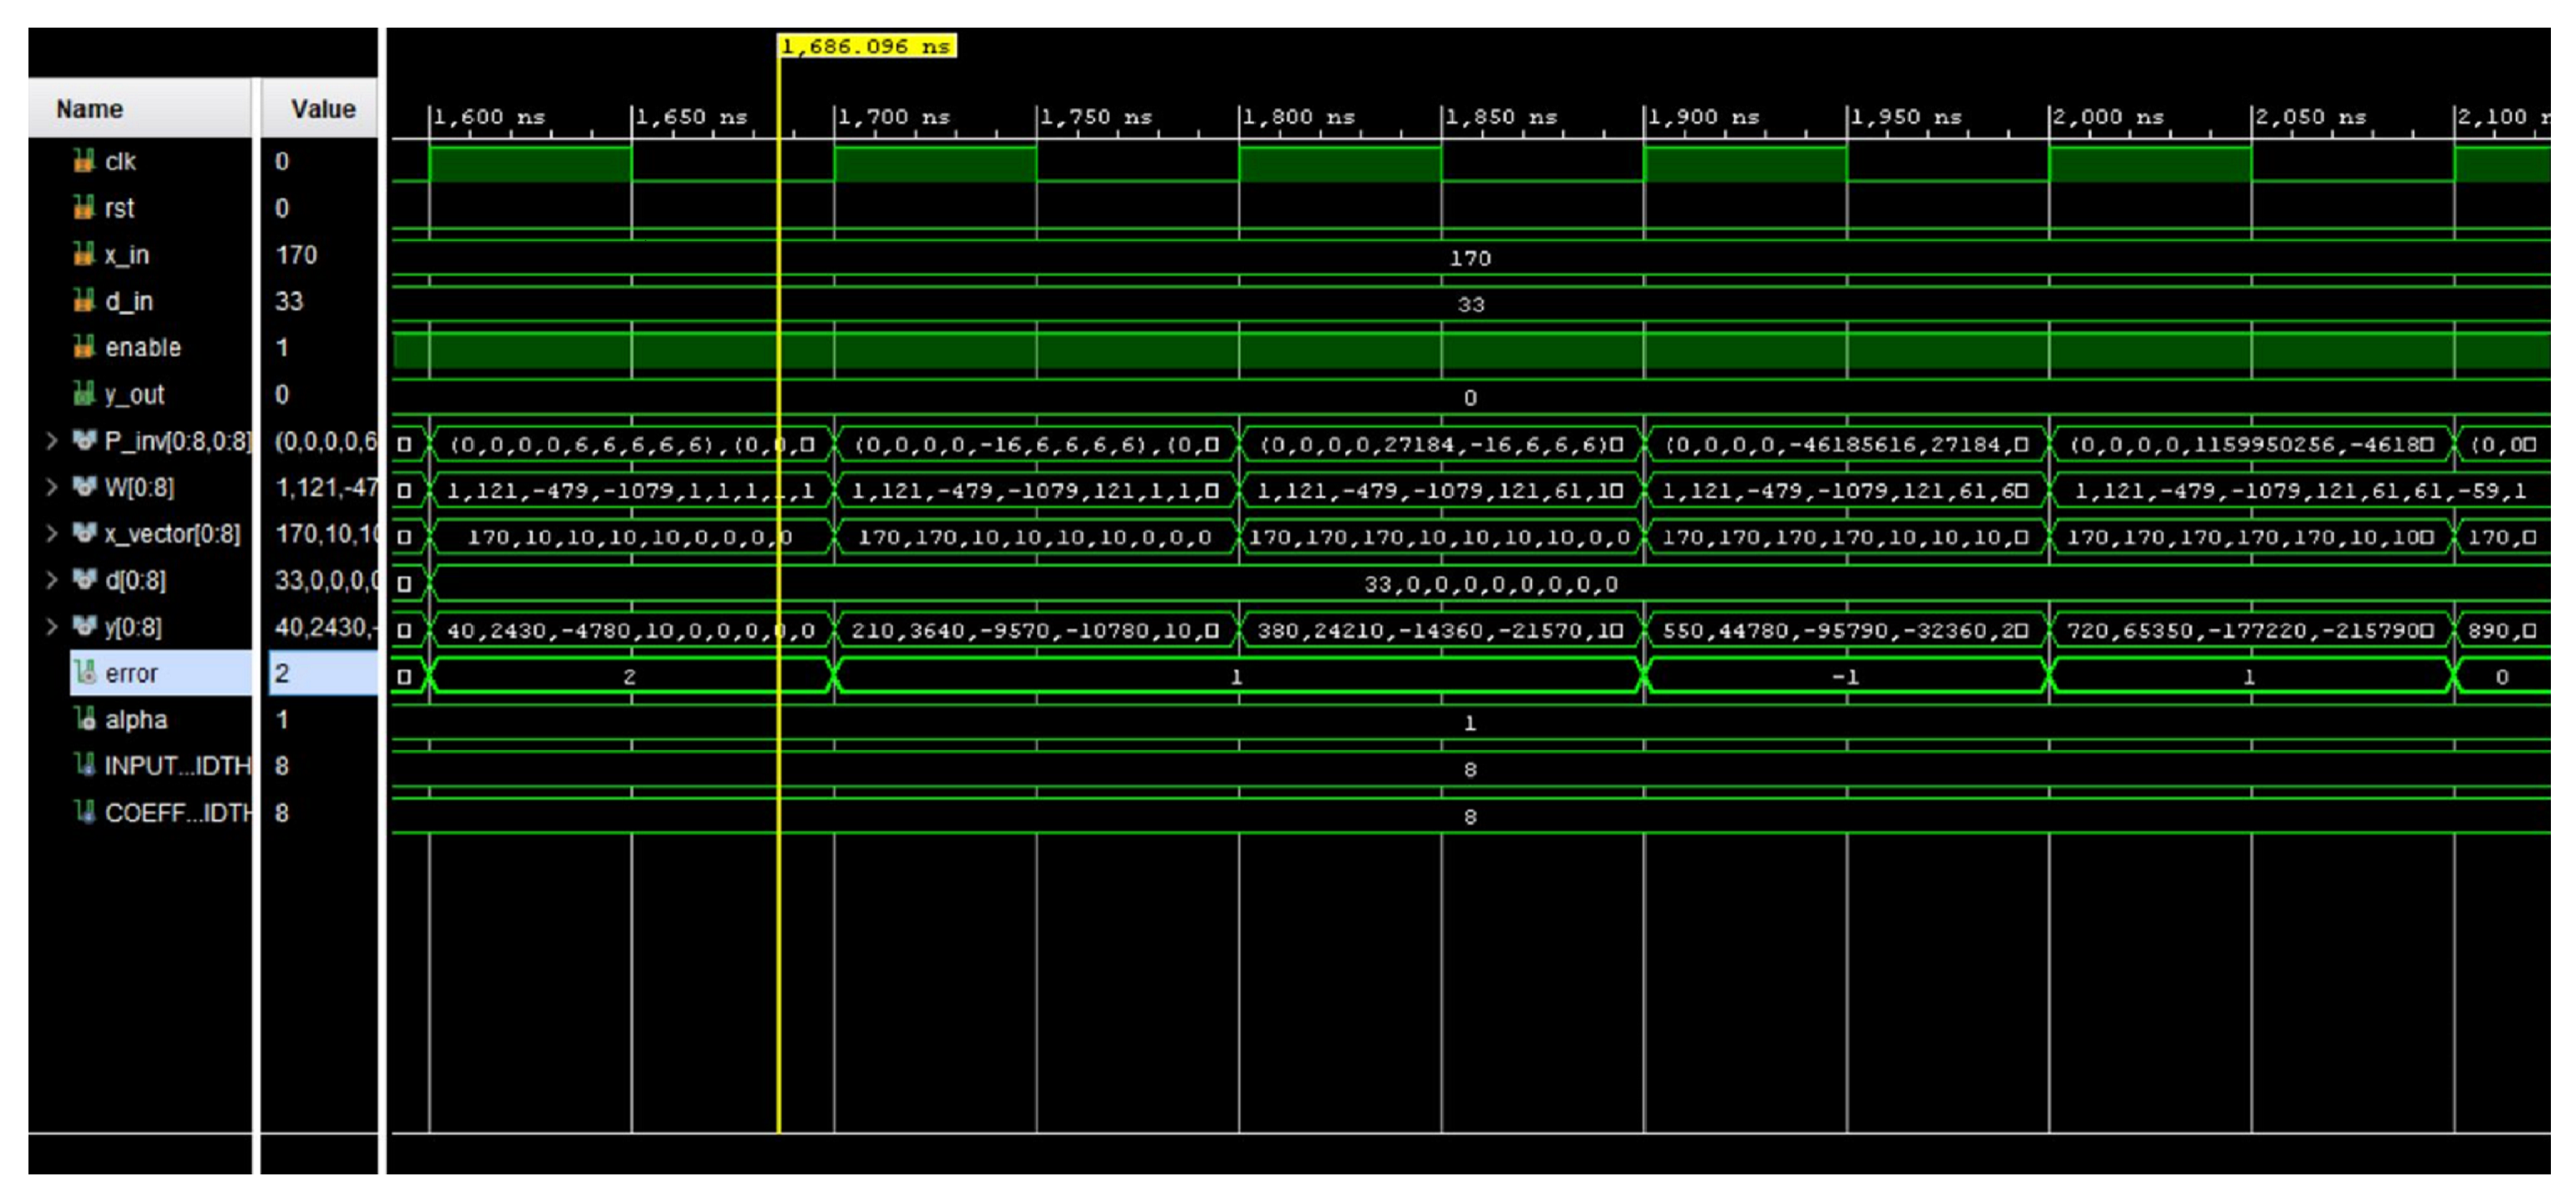The image size is (2576, 1197).
Task: Expand the W[0:8] bus
Action: point(52,487)
